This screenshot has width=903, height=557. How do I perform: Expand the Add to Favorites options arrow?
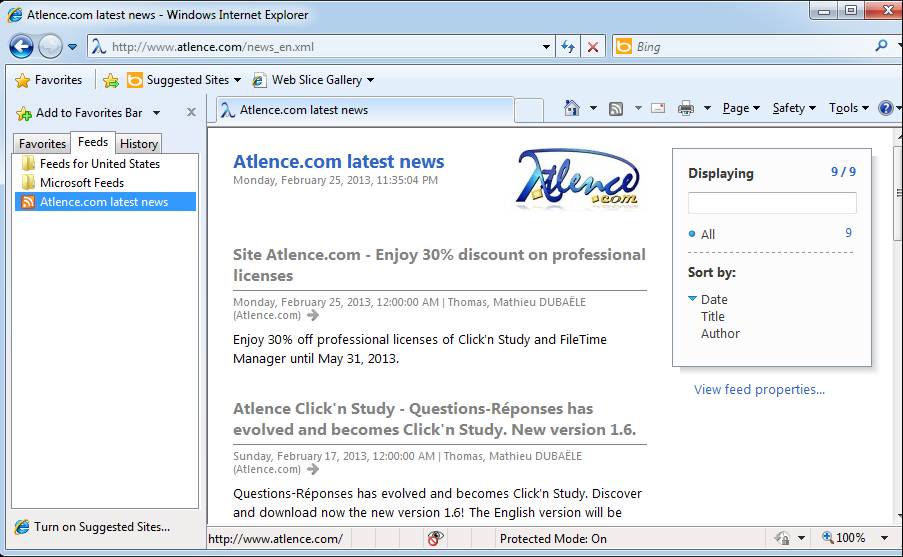coord(156,113)
